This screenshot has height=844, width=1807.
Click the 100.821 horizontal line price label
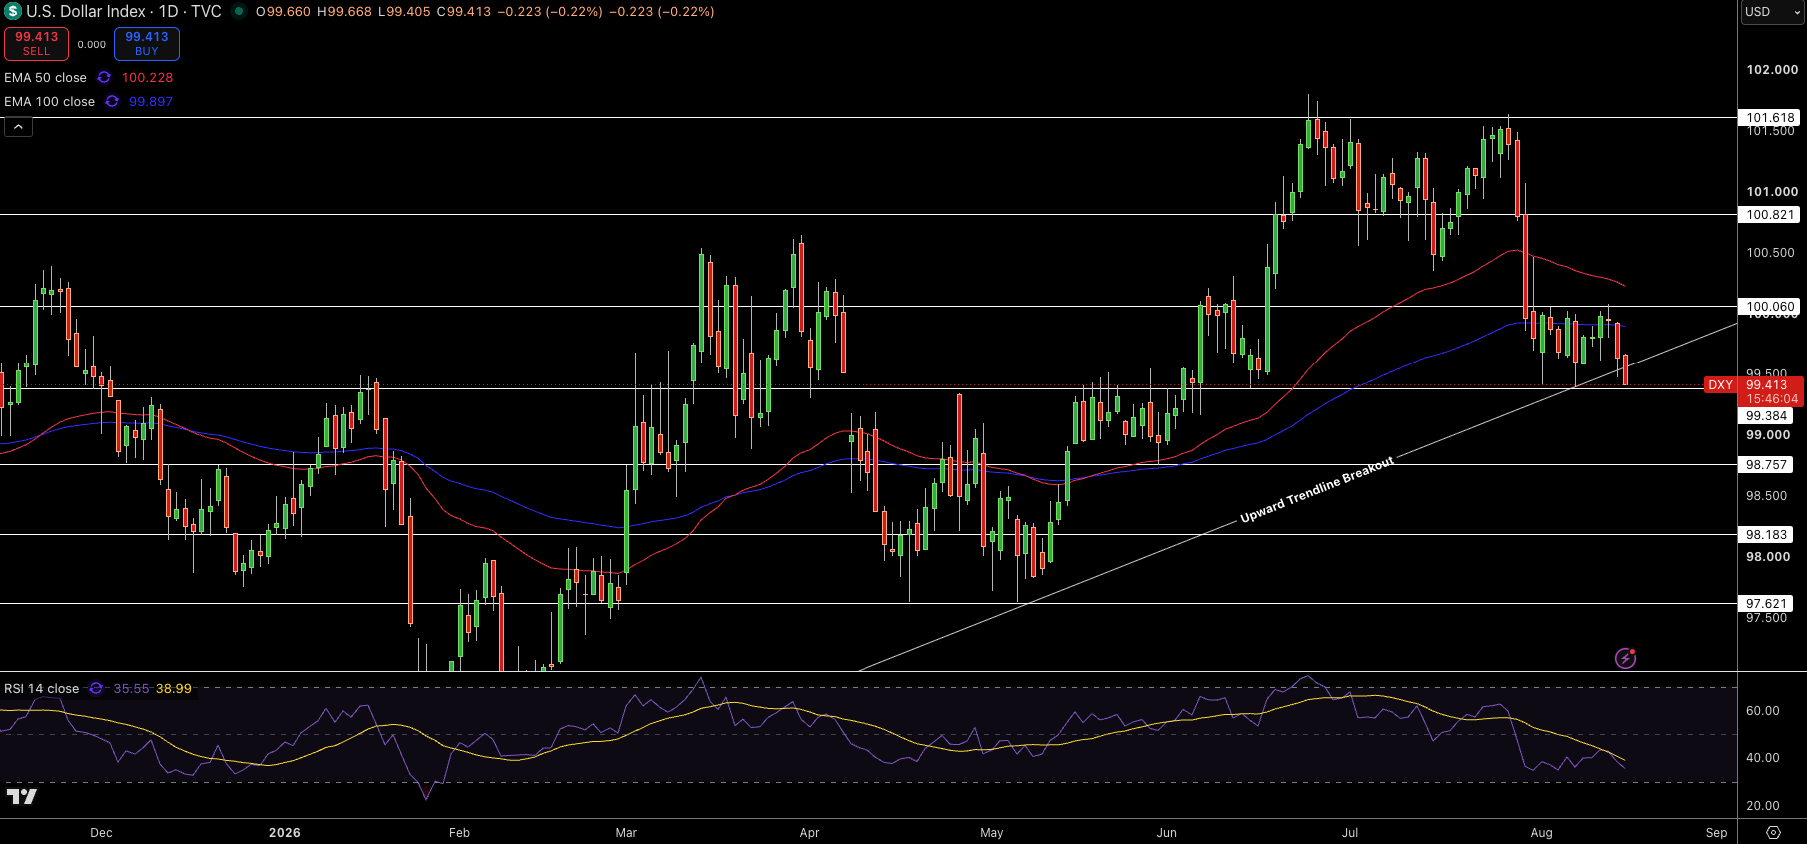click(1770, 215)
